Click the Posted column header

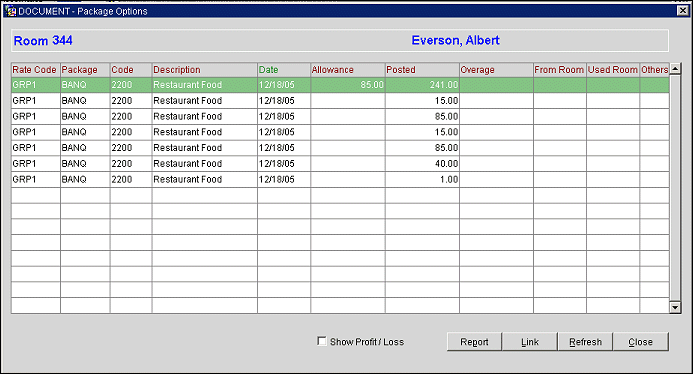[422, 70]
